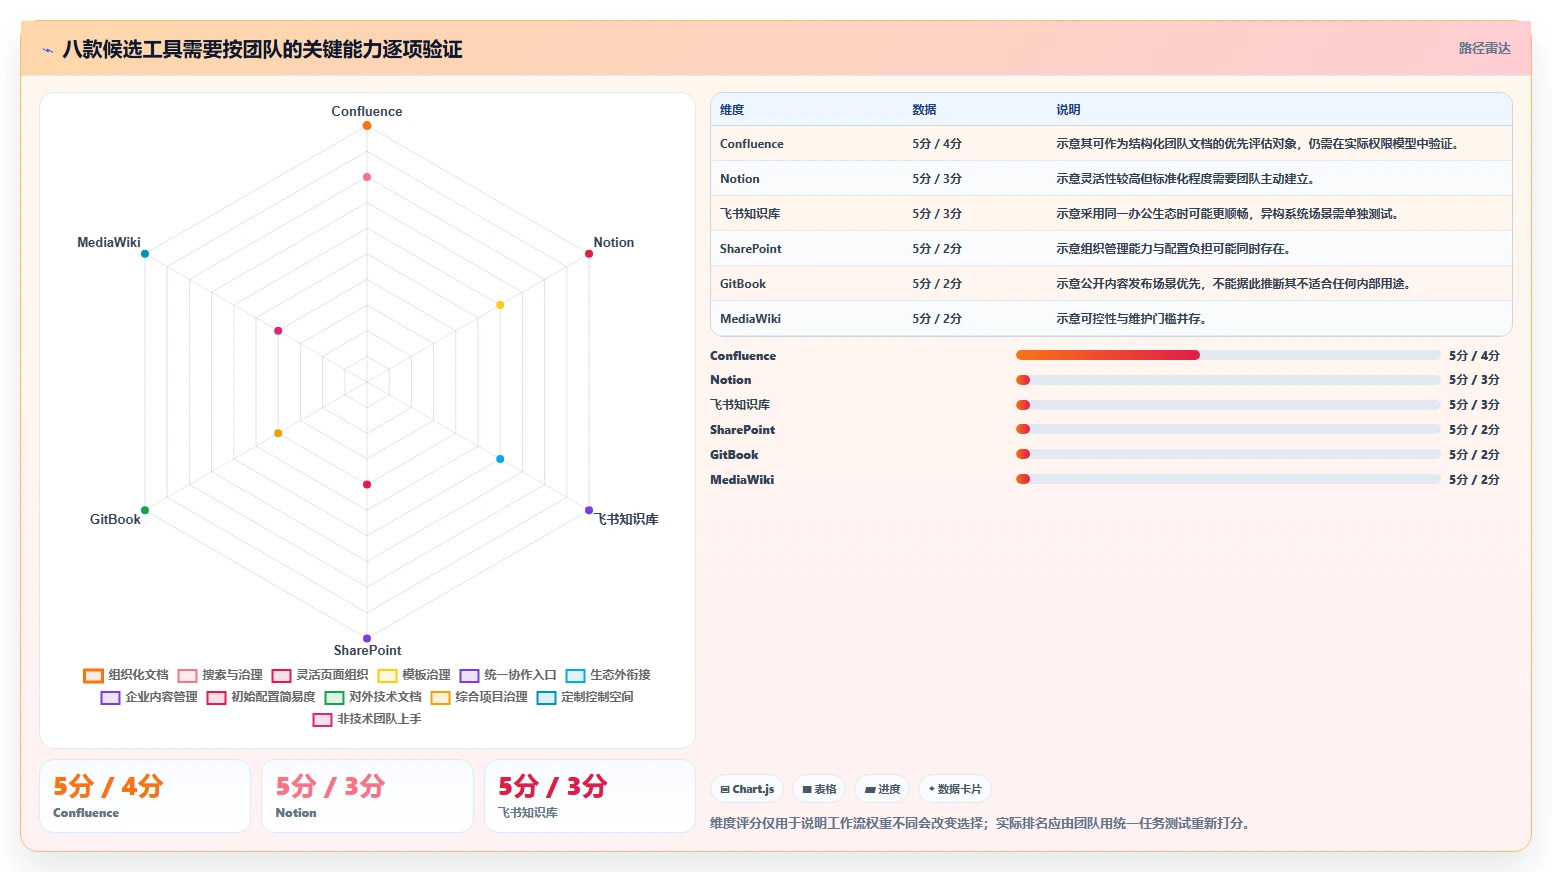
Task: Open the 飞书知识库 5分 / 3分 score card
Action: [x=590, y=796]
